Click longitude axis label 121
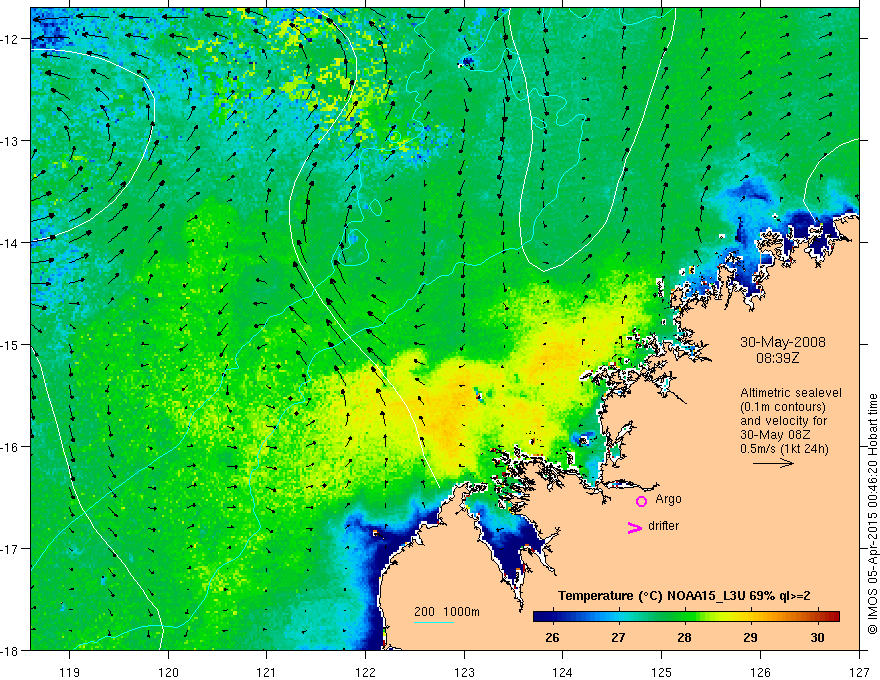The height and width of the screenshot is (680, 880). click(267, 672)
